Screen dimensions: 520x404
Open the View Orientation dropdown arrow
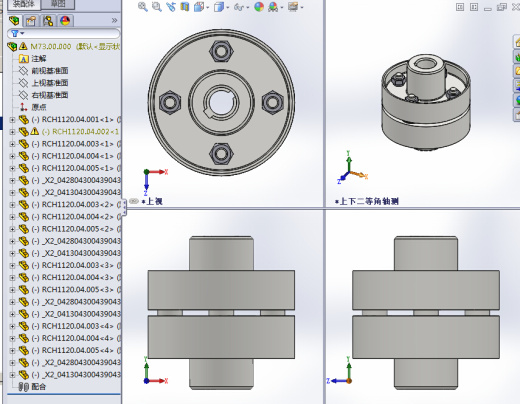pyautogui.click(x=208, y=7)
